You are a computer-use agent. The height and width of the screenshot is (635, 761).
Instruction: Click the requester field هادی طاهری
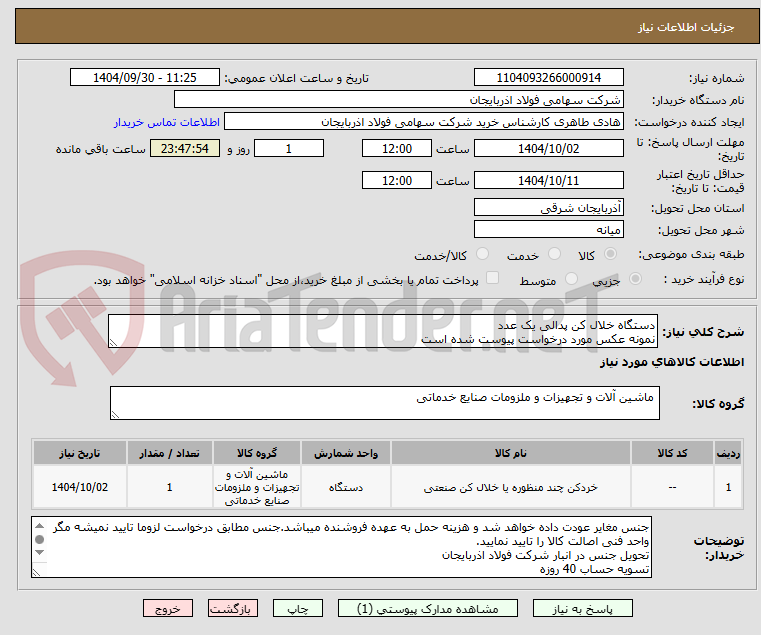pyautogui.click(x=424, y=121)
